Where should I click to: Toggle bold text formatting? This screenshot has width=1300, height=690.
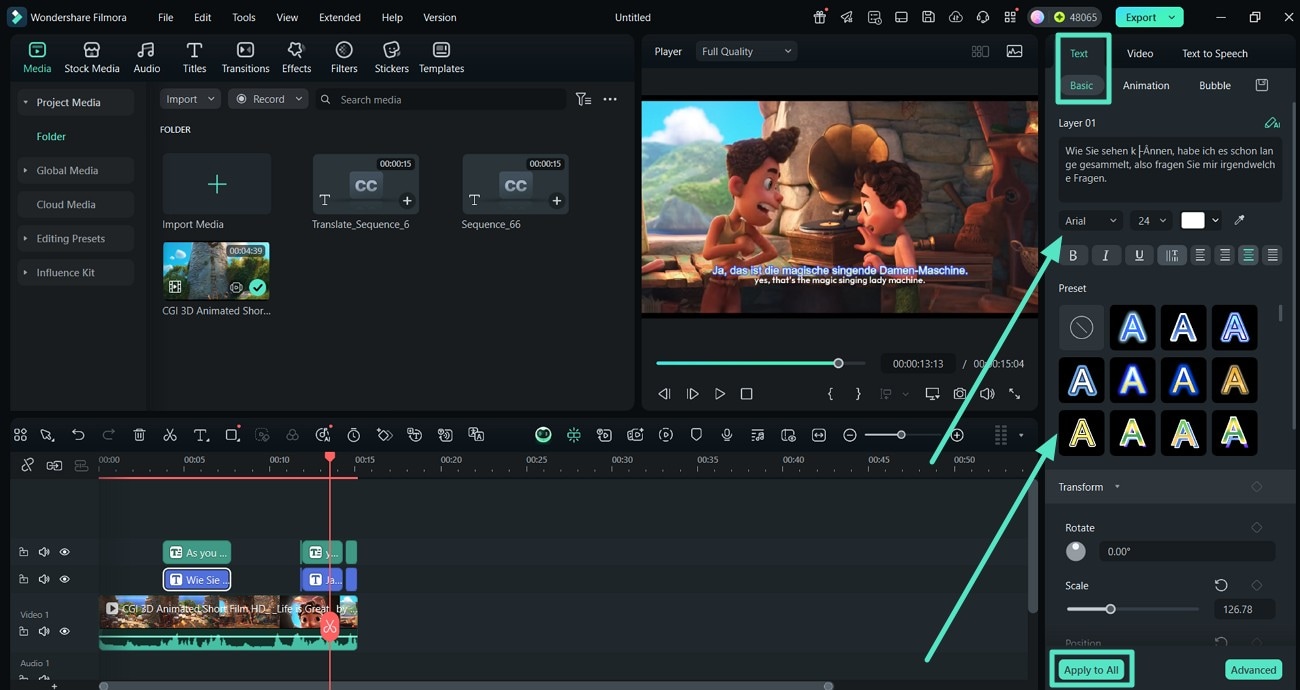click(1073, 256)
